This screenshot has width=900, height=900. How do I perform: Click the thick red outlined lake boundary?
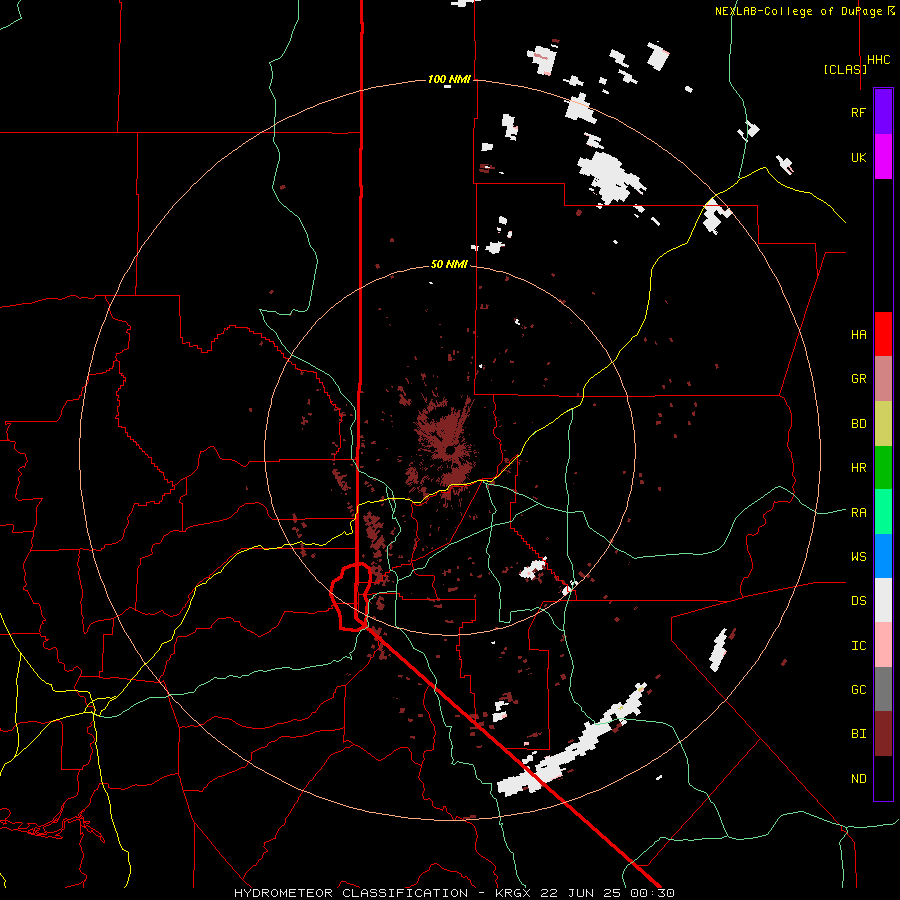click(352, 596)
